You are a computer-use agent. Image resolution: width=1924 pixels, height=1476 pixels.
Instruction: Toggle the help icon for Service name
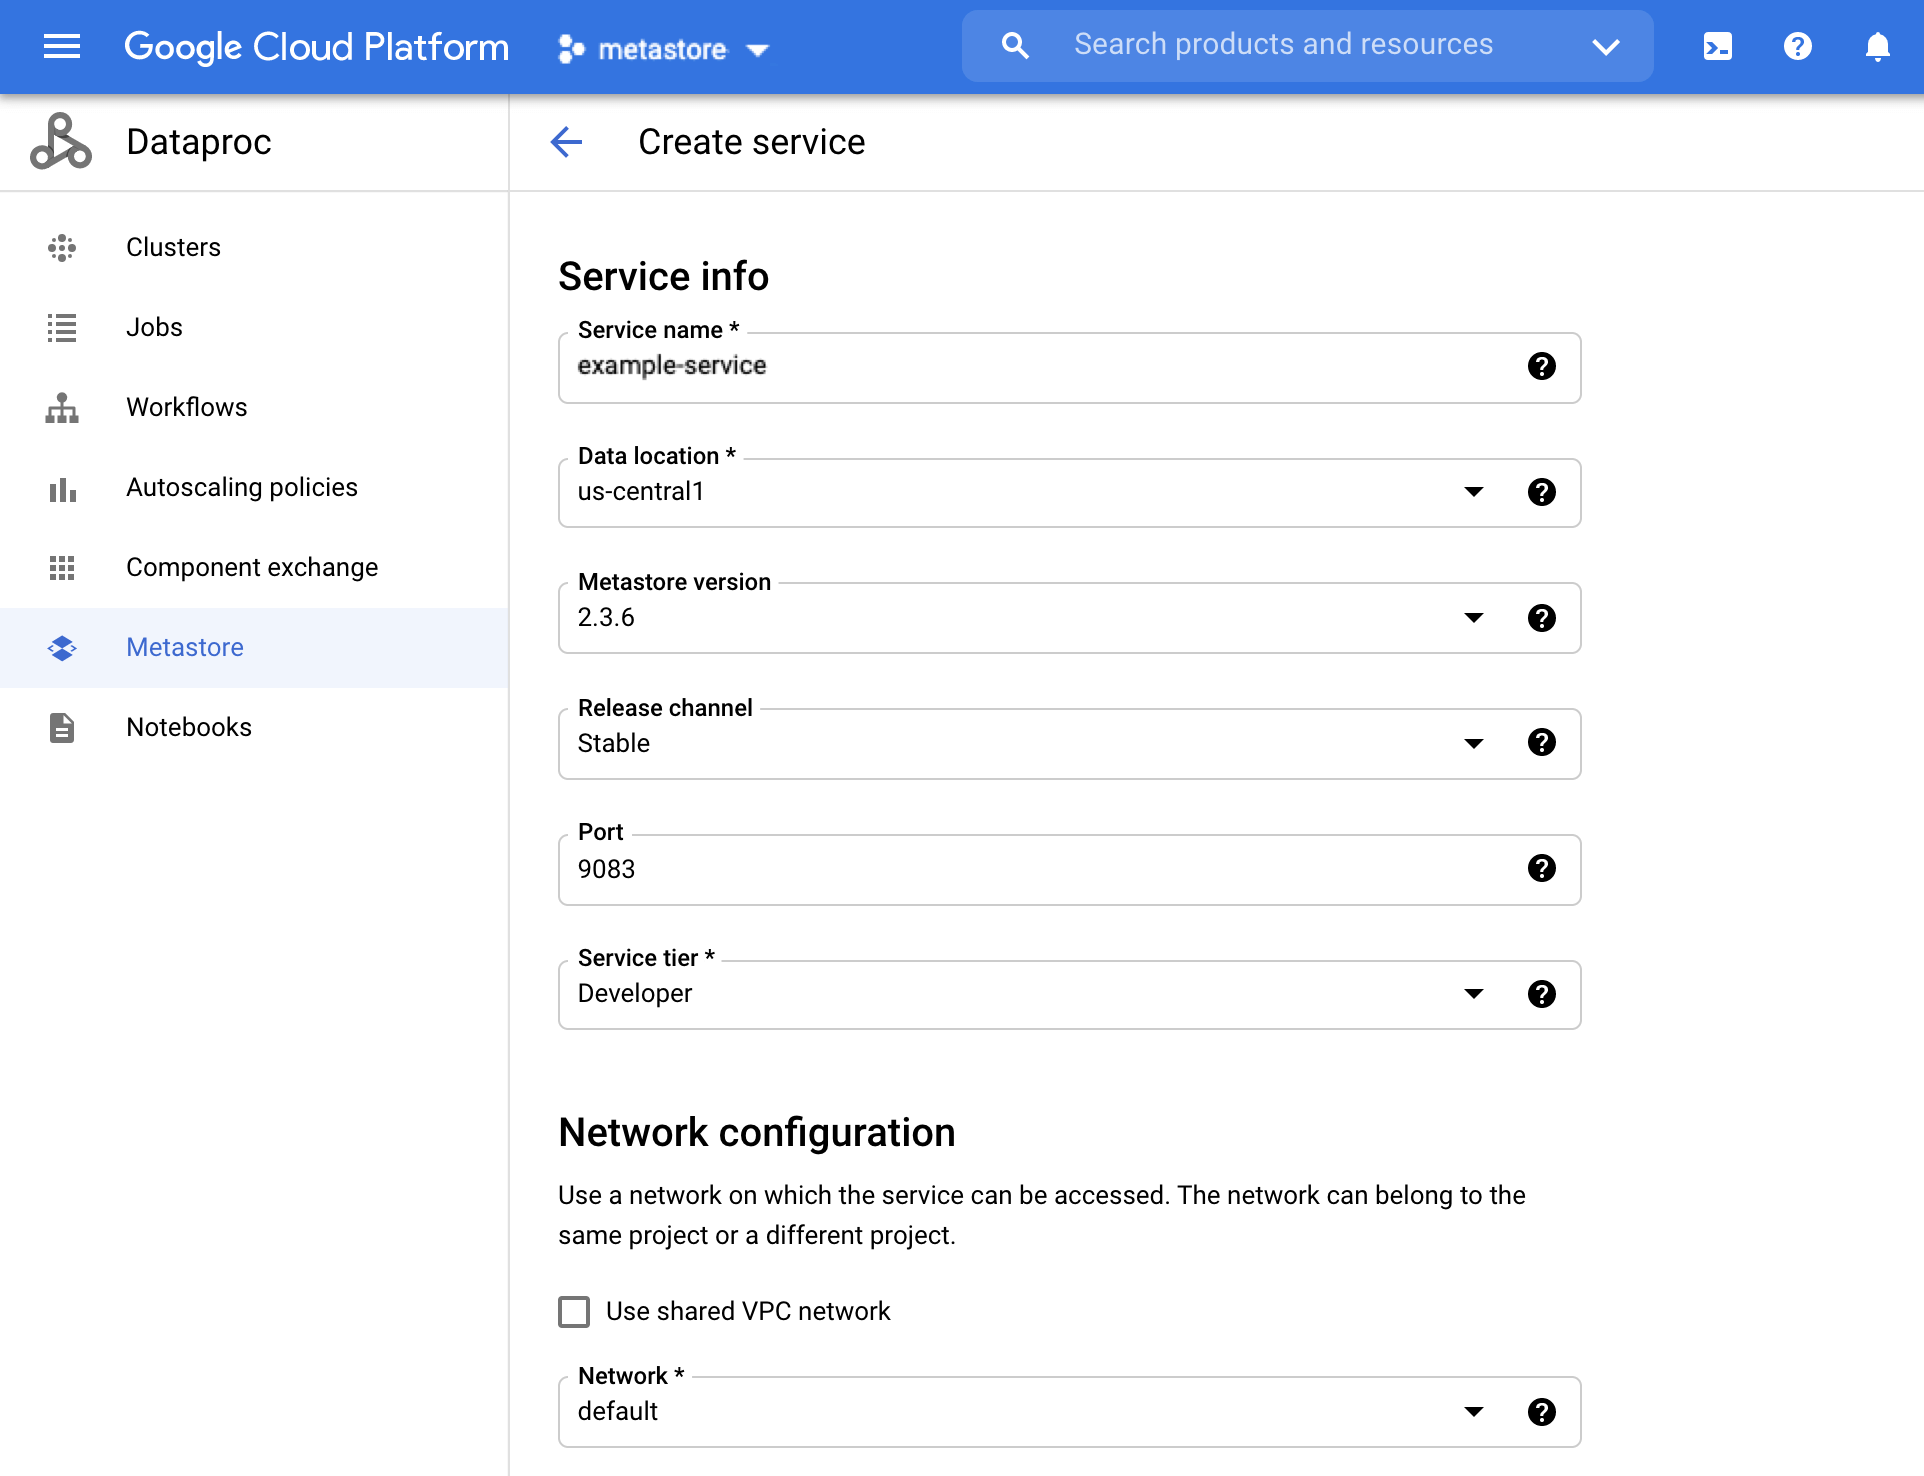tap(1541, 366)
